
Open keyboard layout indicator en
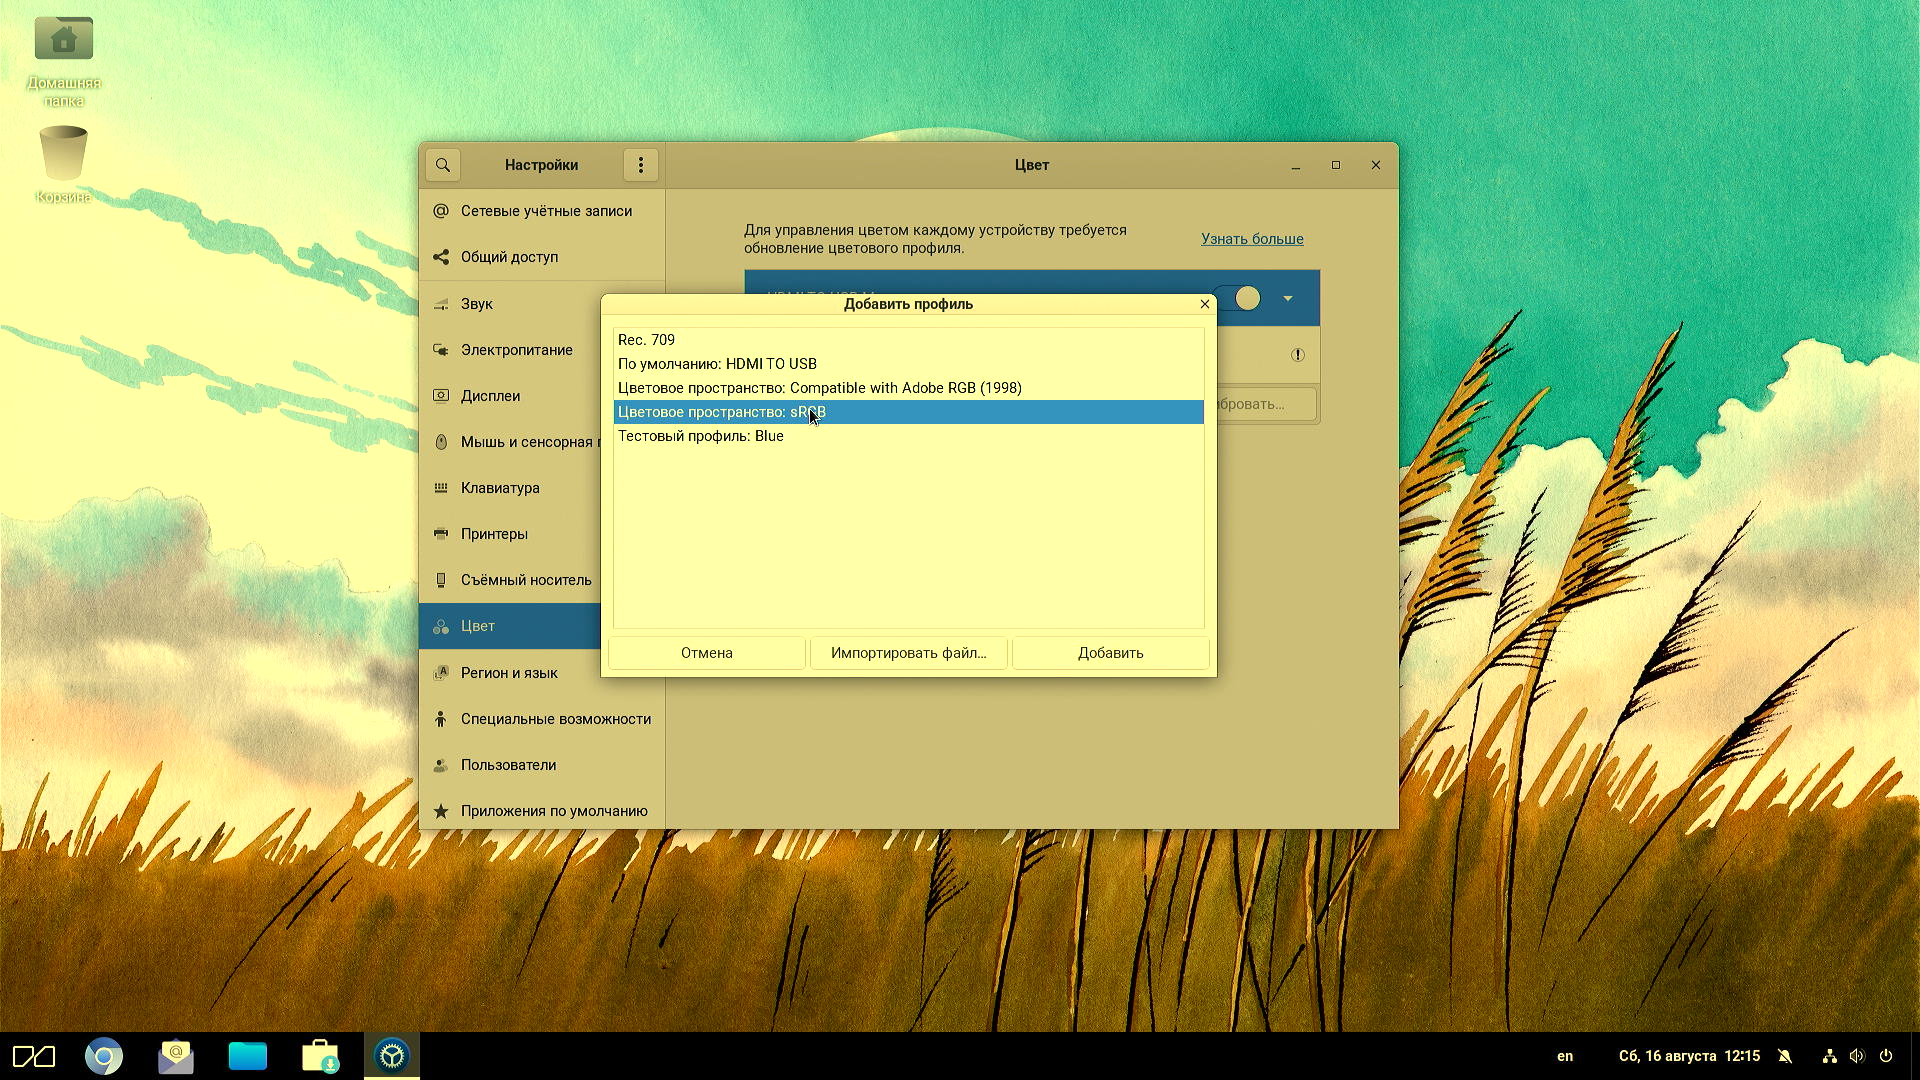(1565, 1056)
